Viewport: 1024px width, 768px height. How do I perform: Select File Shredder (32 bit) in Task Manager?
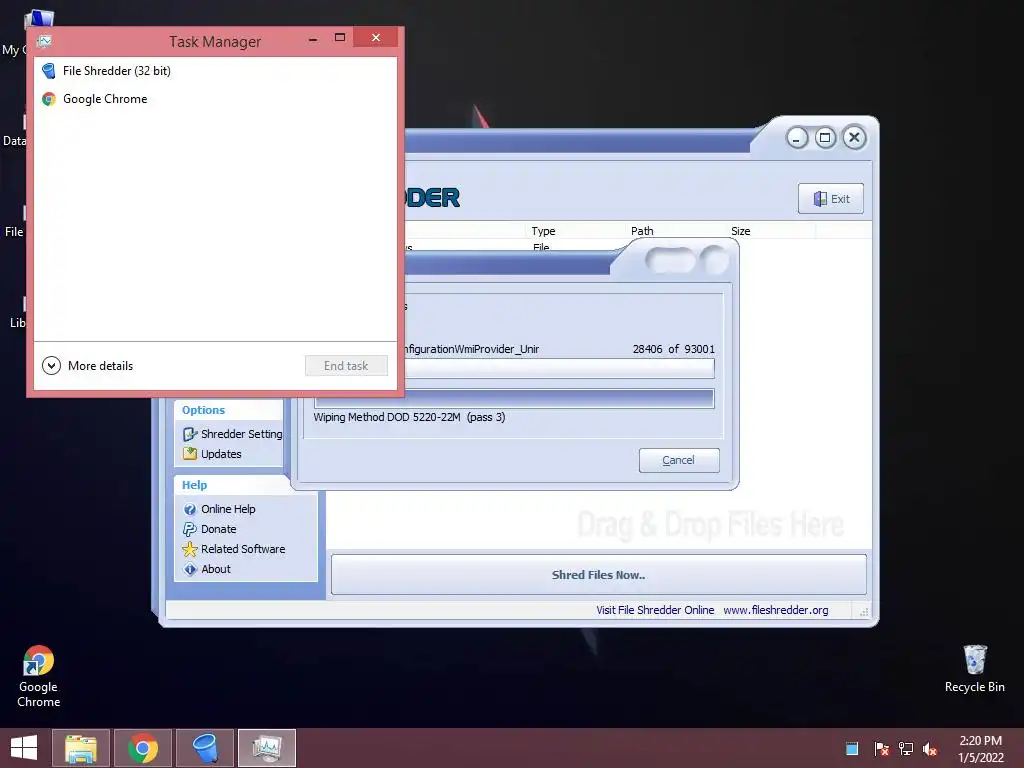pos(215,71)
